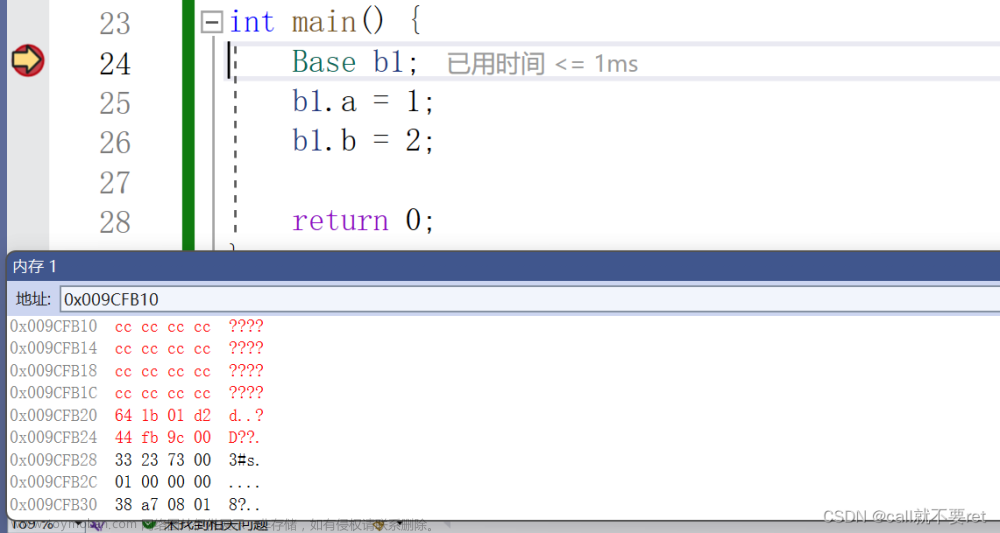Image resolution: width=1000 pixels, height=533 pixels.
Task: Select memory address row 0x009CFB1C
Action: pos(136,393)
